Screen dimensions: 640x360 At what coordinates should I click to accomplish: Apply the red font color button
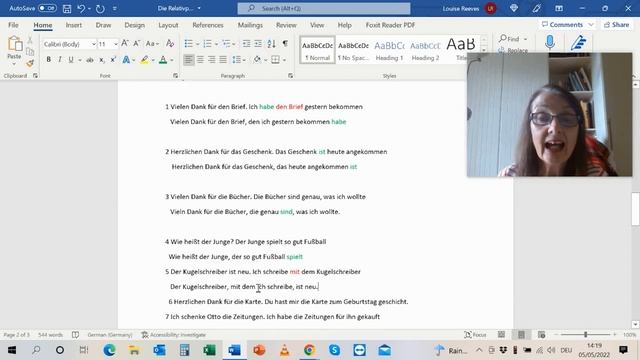click(163, 60)
